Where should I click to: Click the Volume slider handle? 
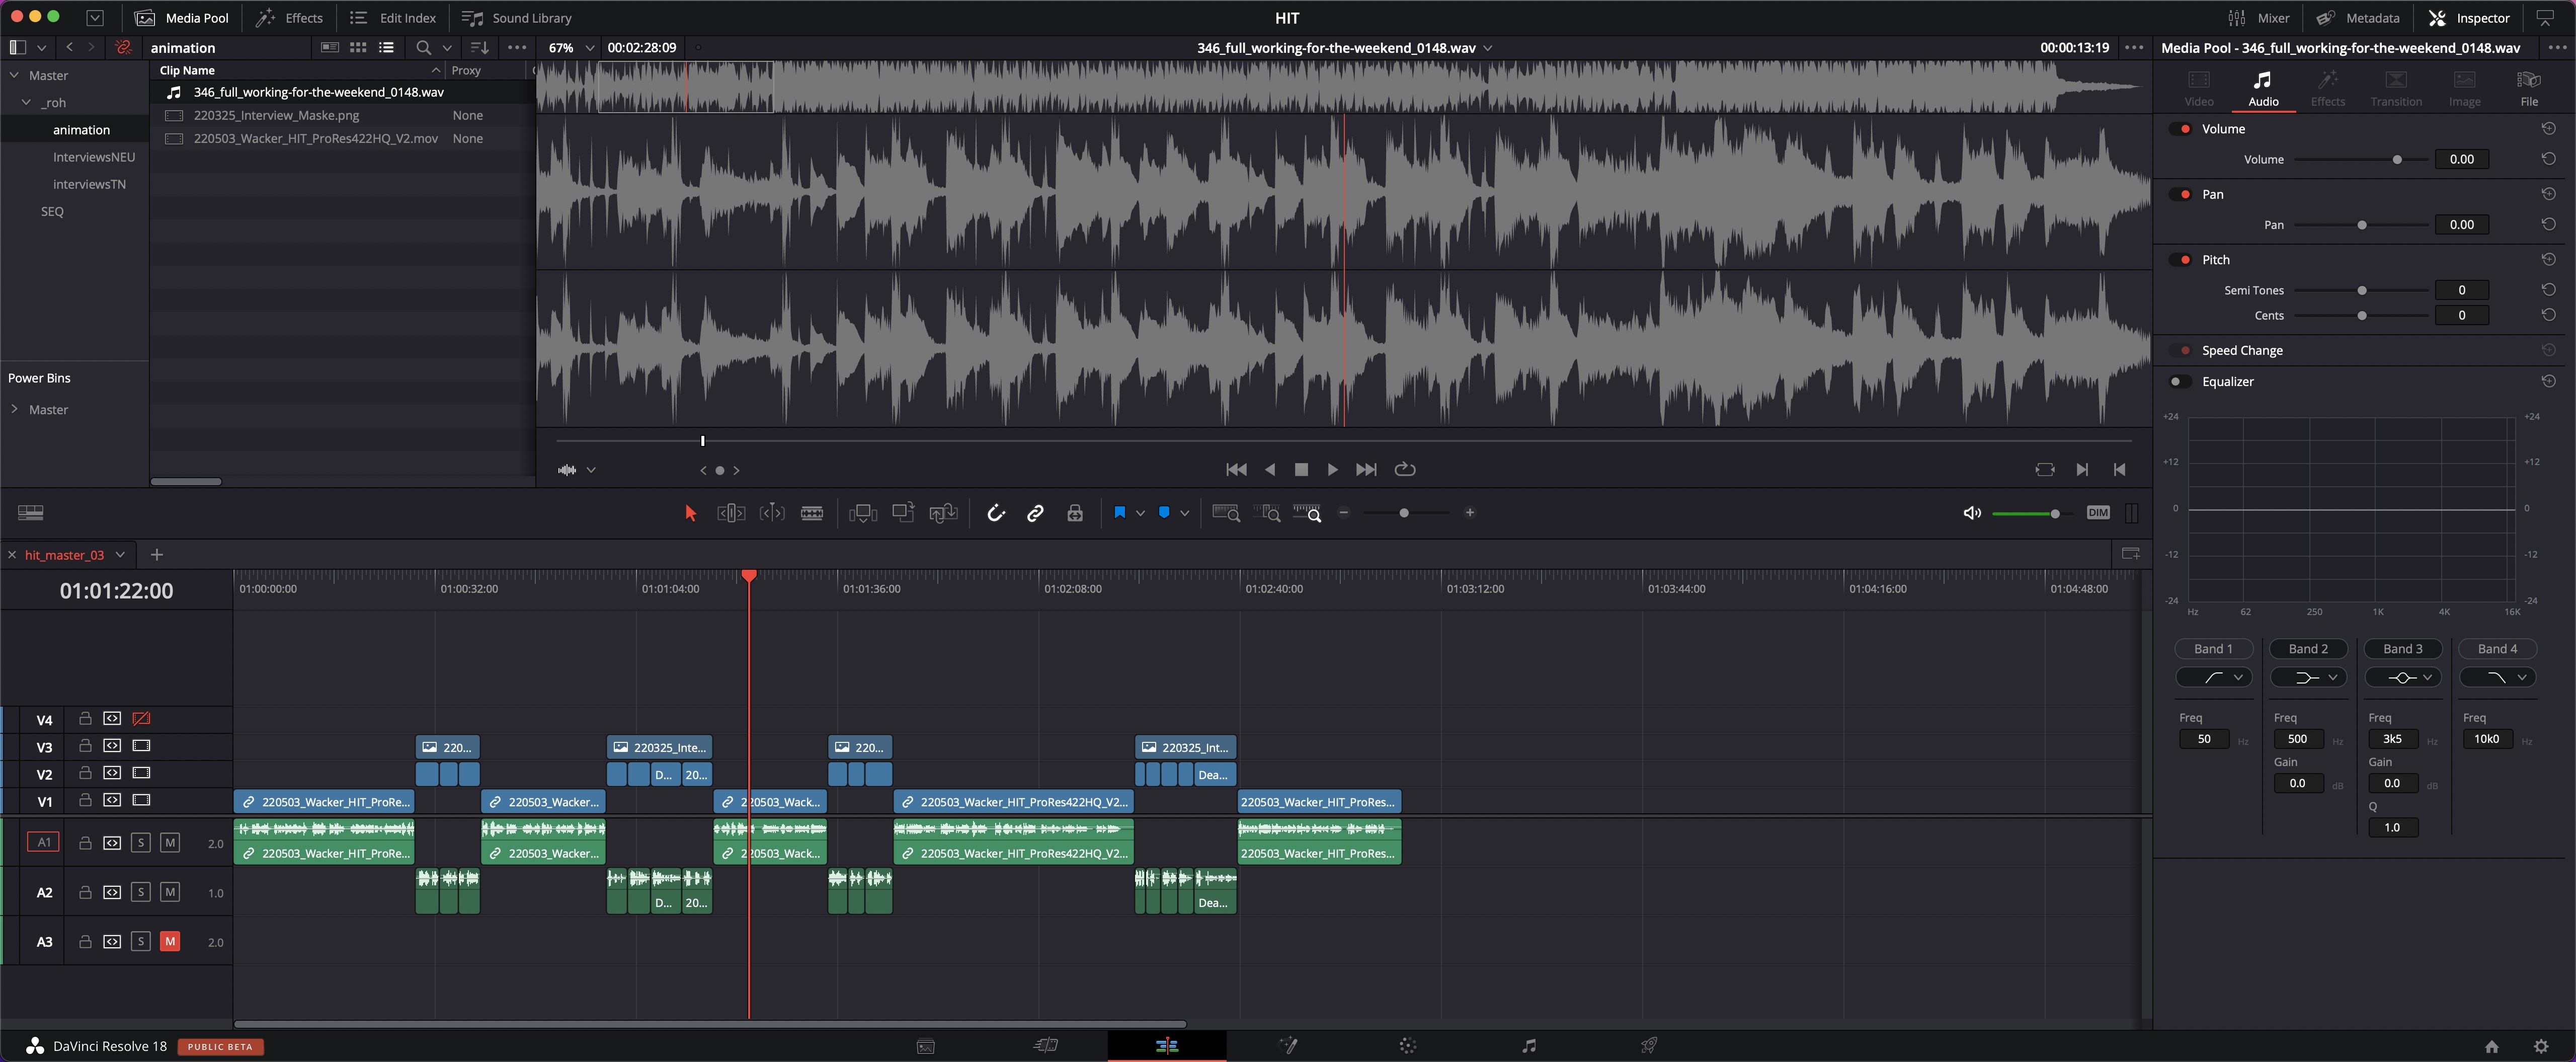(x=2397, y=160)
